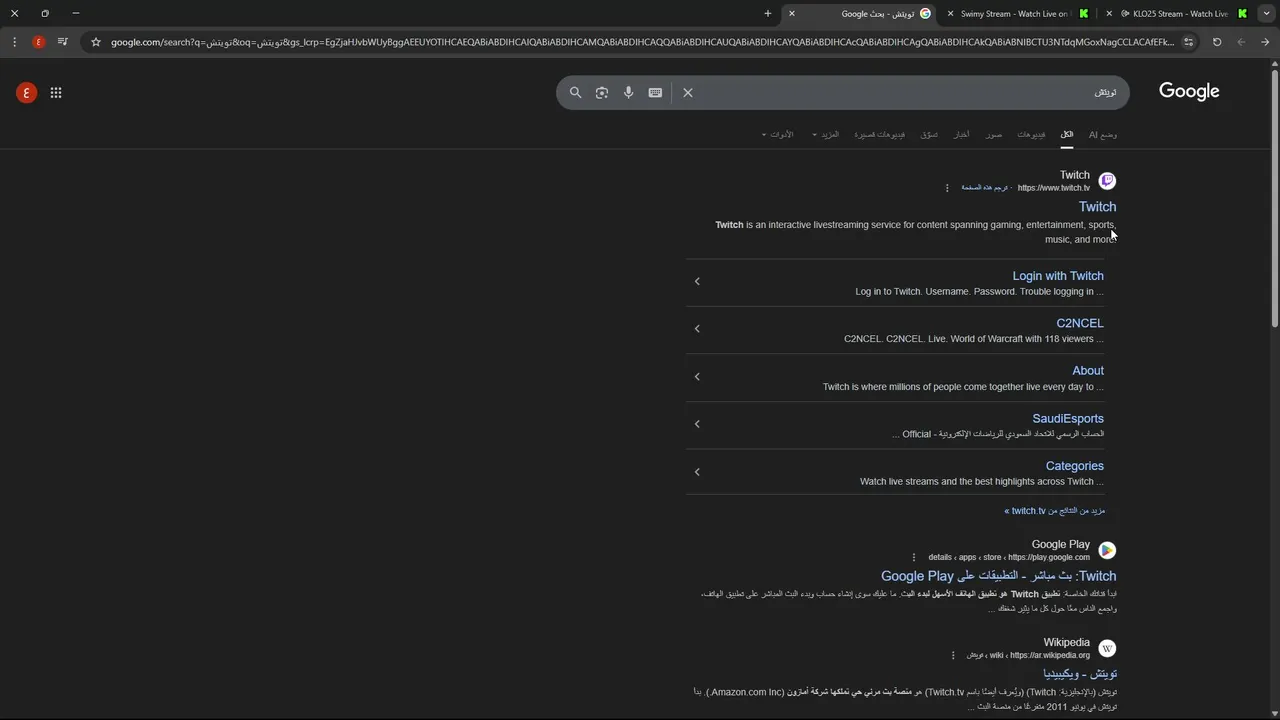1280x720 pixels.
Task: Open three-dot options for the Google Play result
Action: pos(913,557)
